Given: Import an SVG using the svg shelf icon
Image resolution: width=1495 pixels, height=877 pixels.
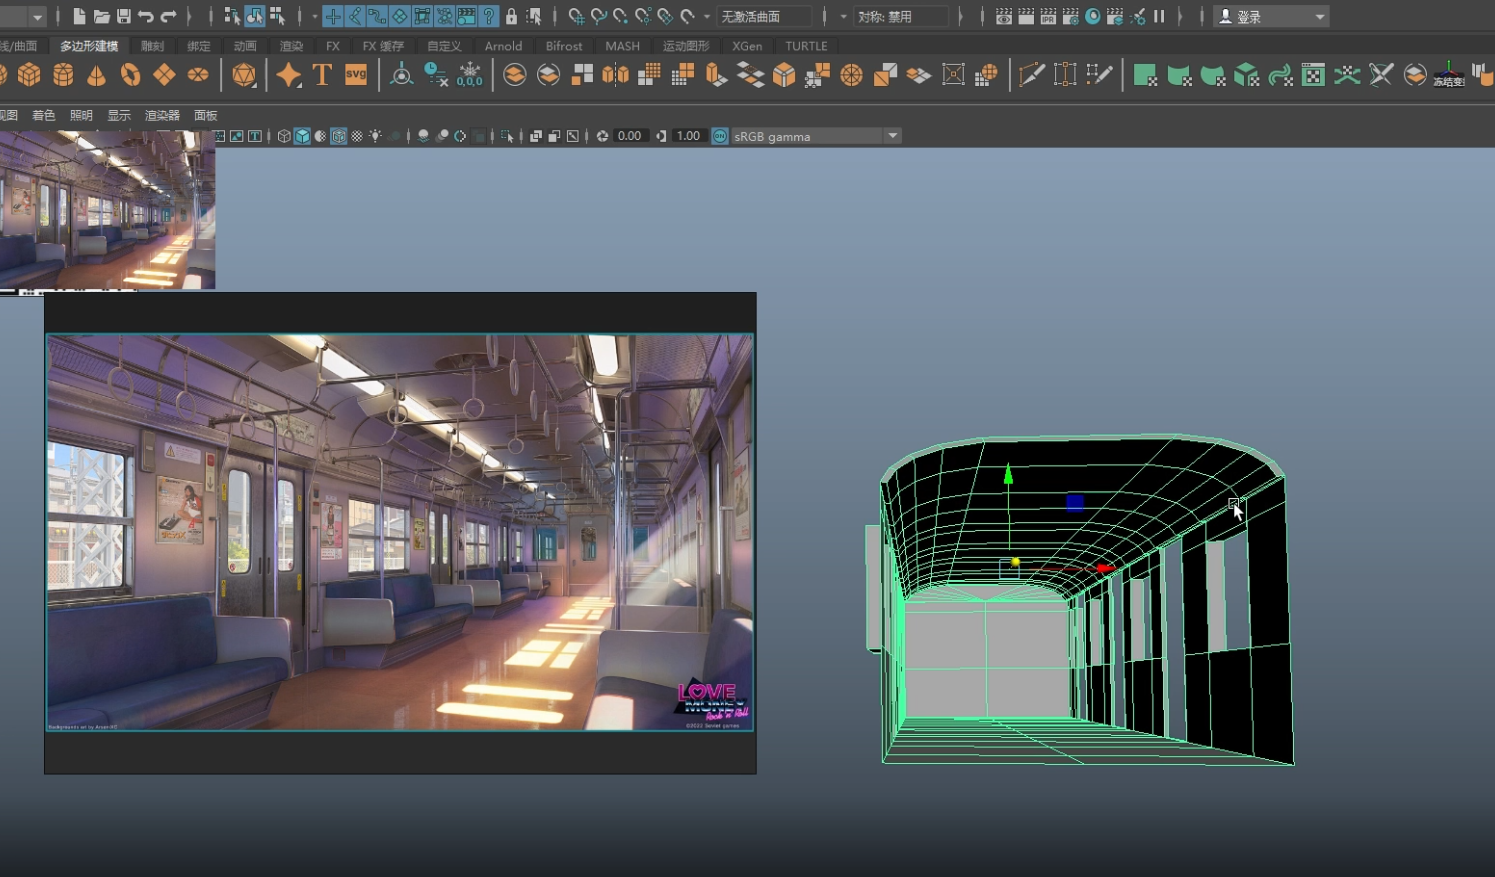Looking at the screenshot, I should click(356, 75).
